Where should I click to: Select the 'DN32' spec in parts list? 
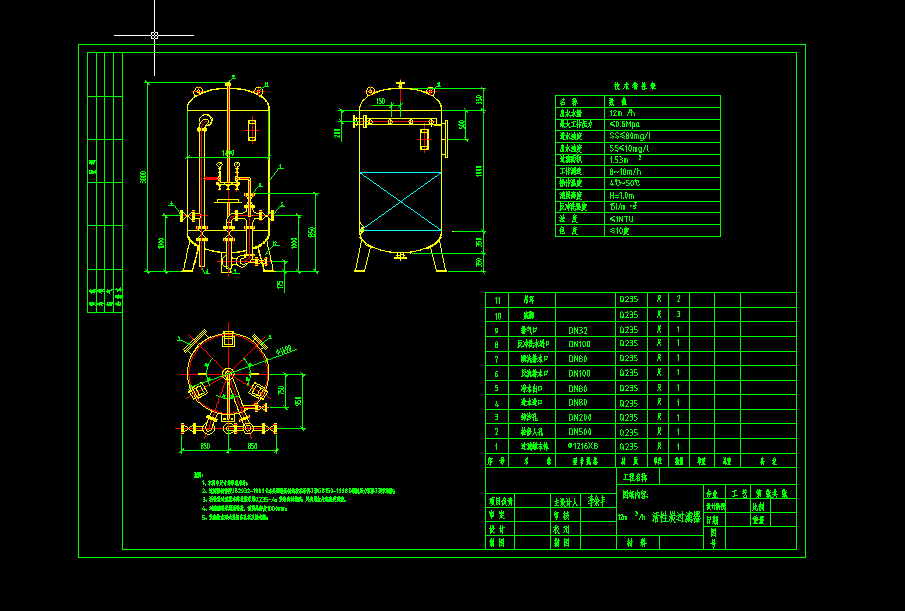(x=578, y=330)
